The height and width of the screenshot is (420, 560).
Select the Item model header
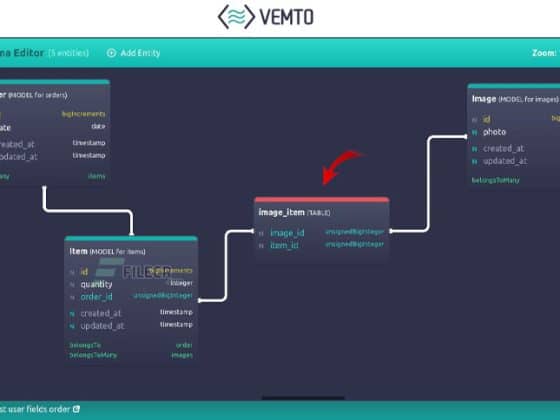click(107, 251)
